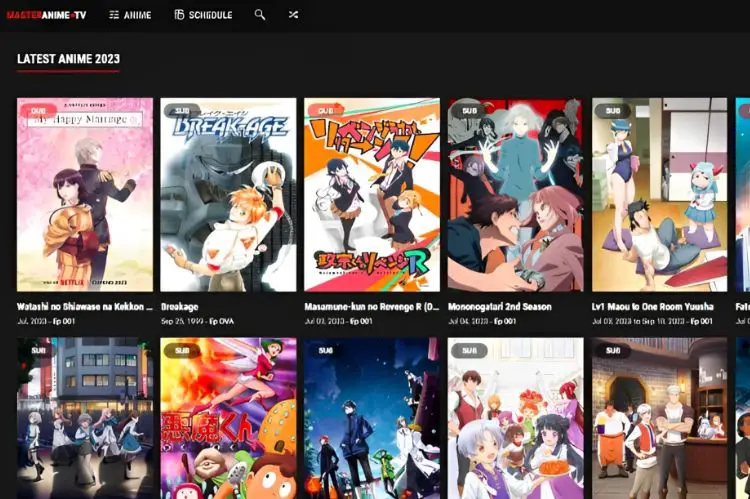Open the Masamune-kun no Revenge R poster
This screenshot has height=499, width=750.
click(372, 195)
